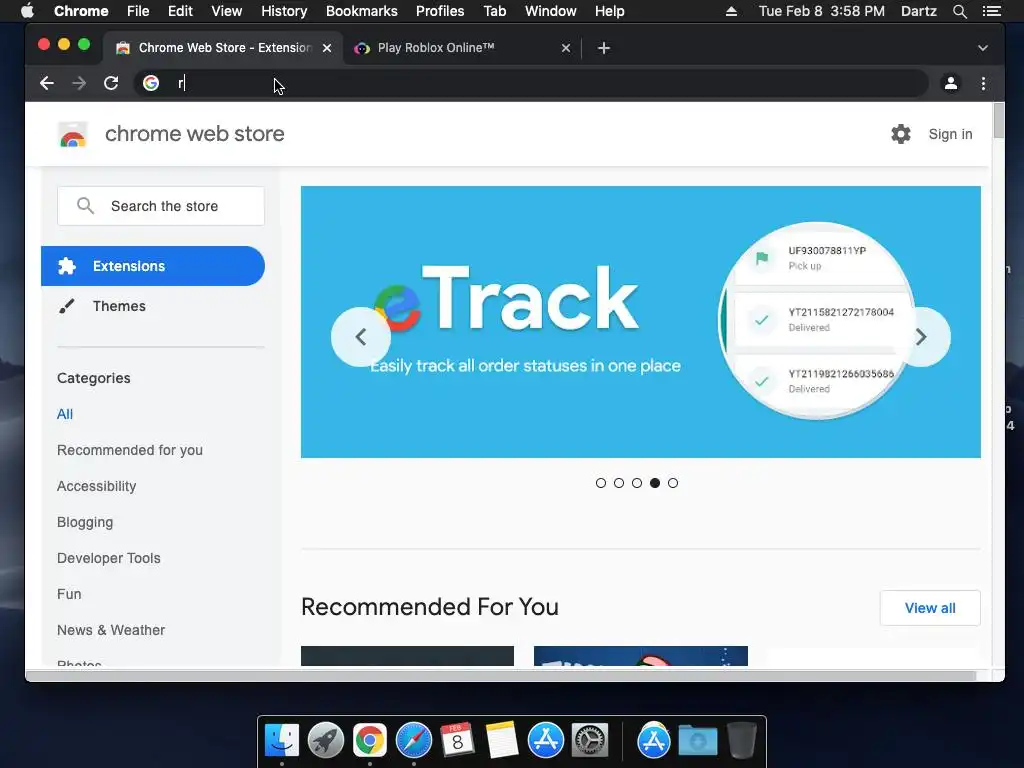This screenshot has width=1024, height=768.
Task: Open the Tab menu
Action: pos(494,11)
